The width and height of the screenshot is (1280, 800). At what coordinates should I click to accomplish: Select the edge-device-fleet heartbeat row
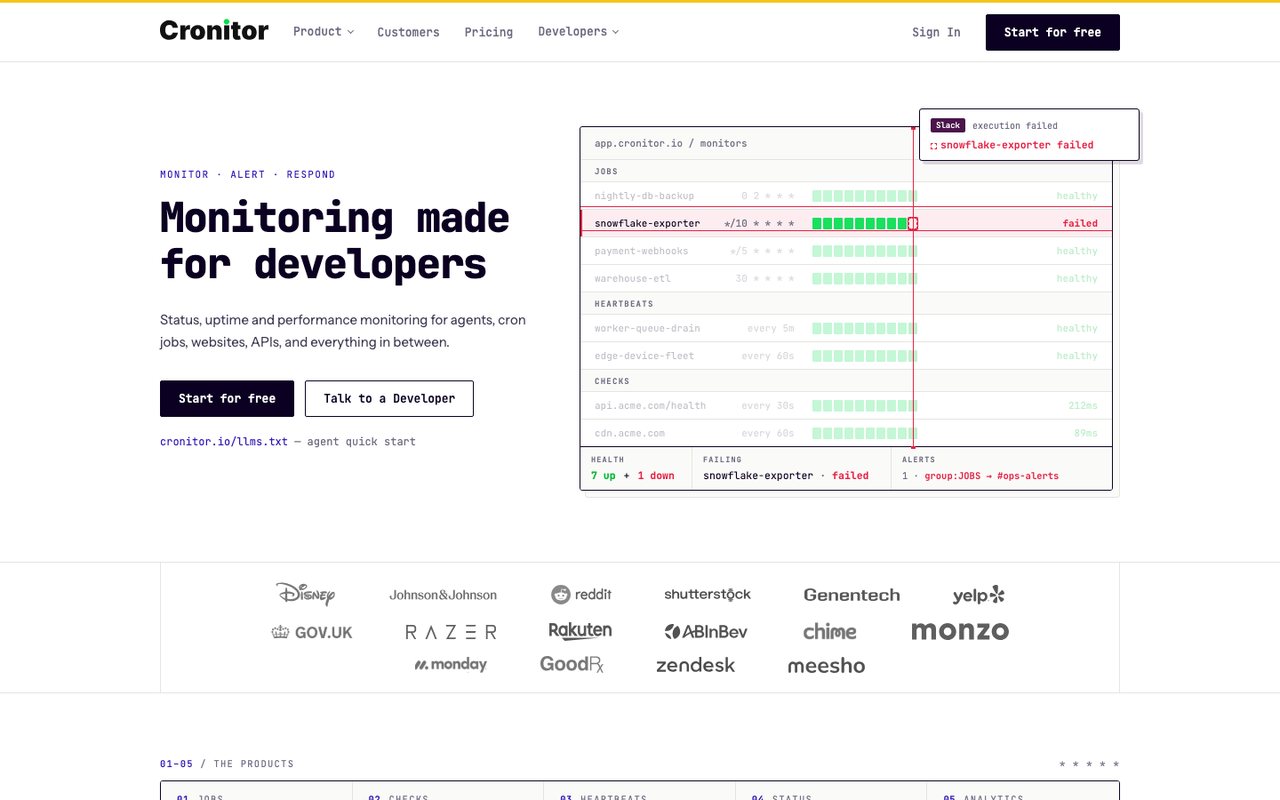(x=846, y=356)
